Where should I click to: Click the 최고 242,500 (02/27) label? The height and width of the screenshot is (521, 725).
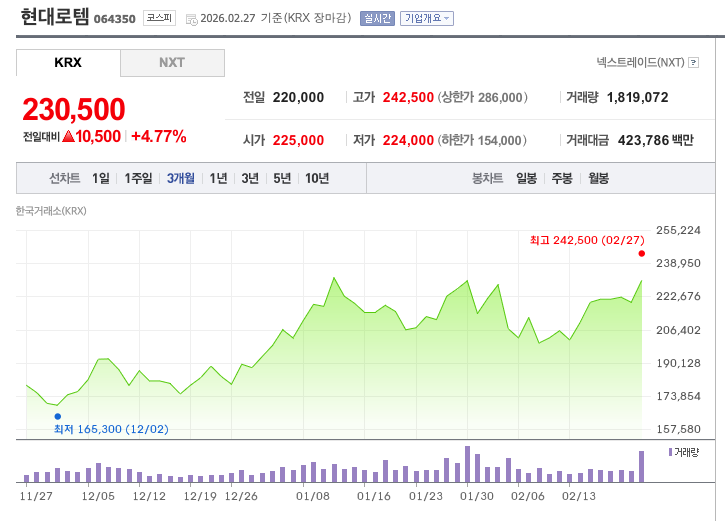587,240
